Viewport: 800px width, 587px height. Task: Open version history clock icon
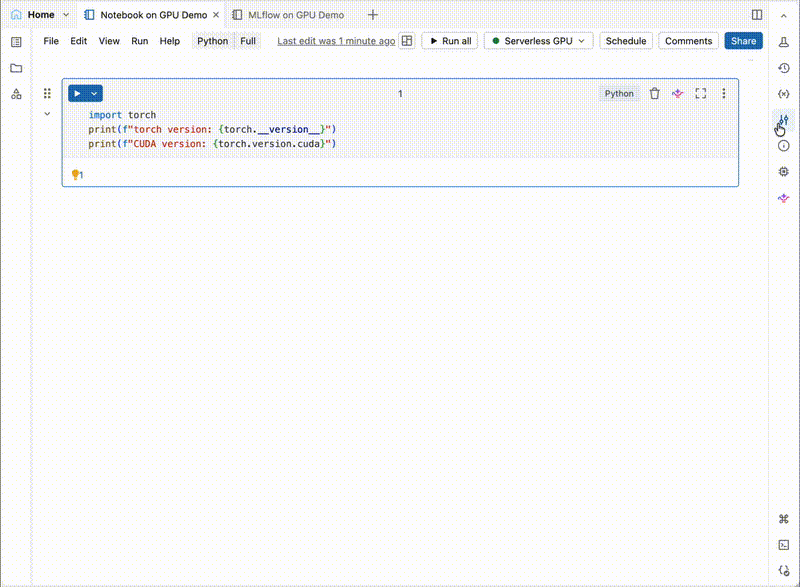tap(784, 68)
